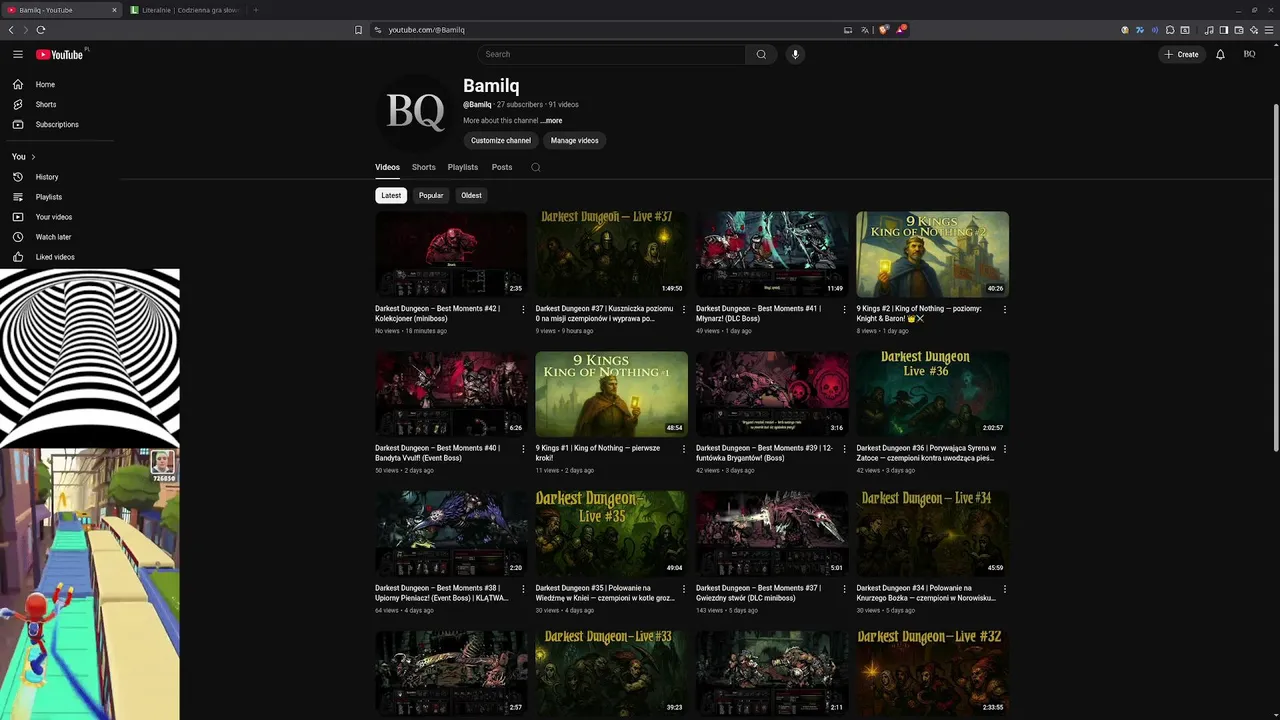
Task: Select the Oldest filter chip
Action: click(x=471, y=195)
